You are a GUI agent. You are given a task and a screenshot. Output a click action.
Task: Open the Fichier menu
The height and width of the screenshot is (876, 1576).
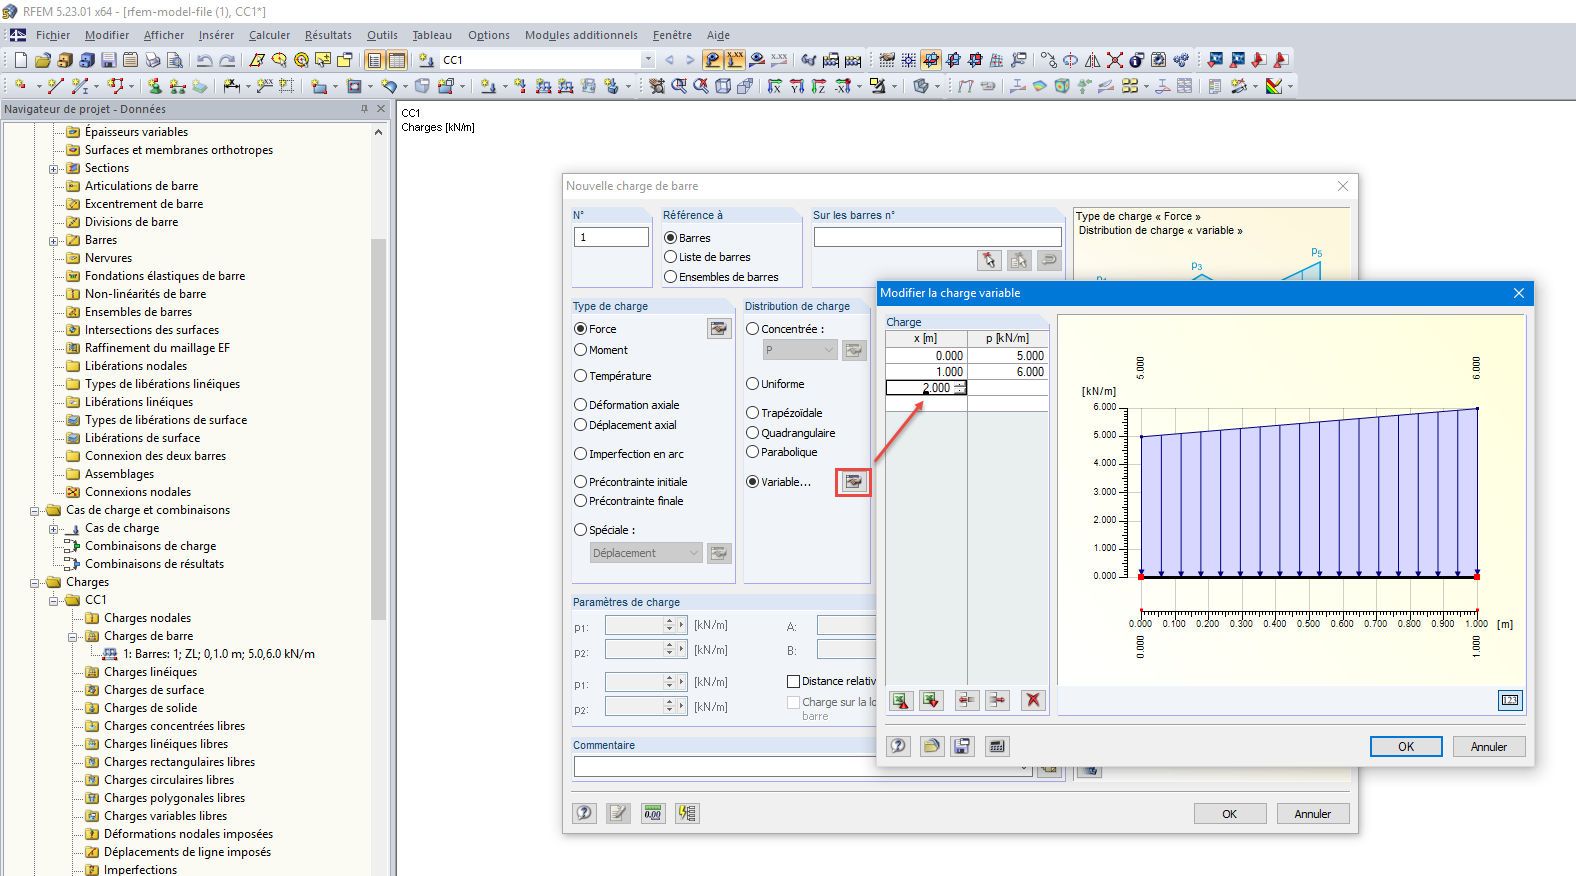click(53, 35)
